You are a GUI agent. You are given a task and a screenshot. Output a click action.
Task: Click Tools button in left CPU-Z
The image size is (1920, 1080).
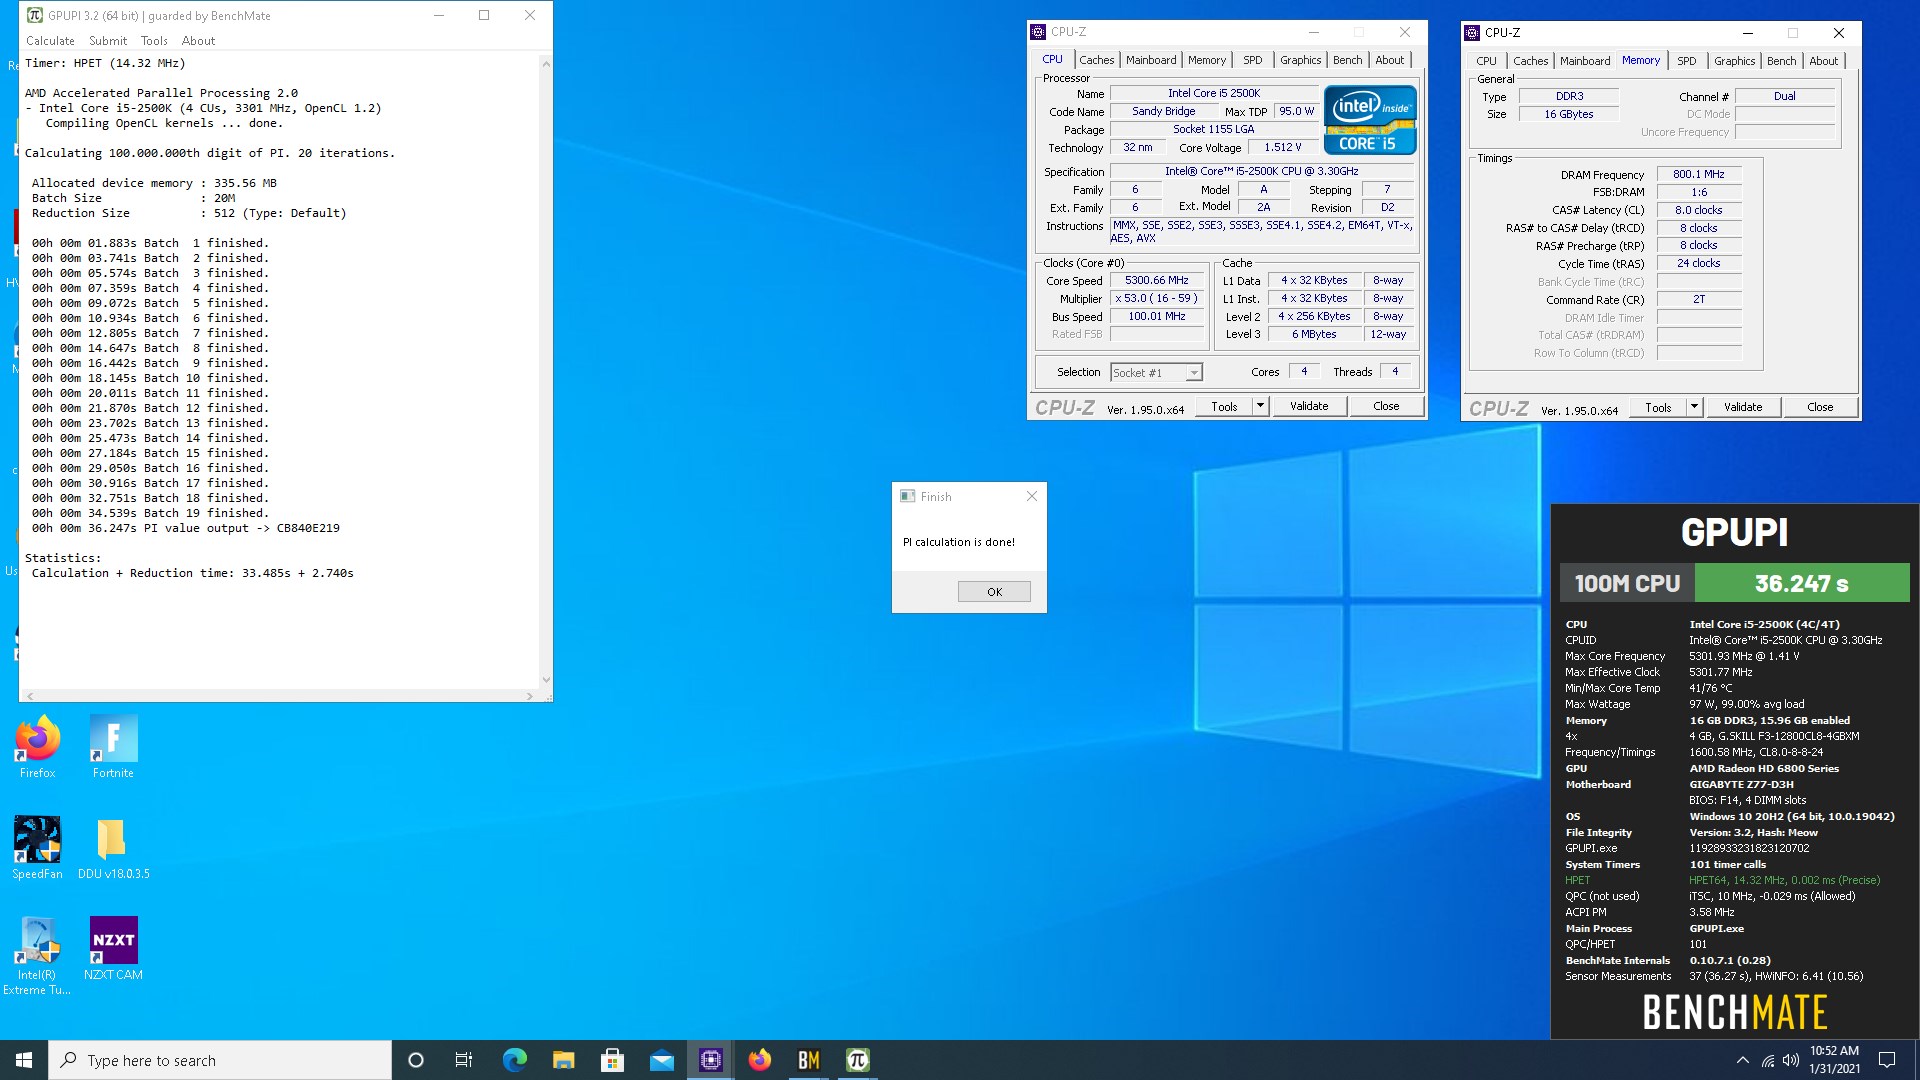1224,406
